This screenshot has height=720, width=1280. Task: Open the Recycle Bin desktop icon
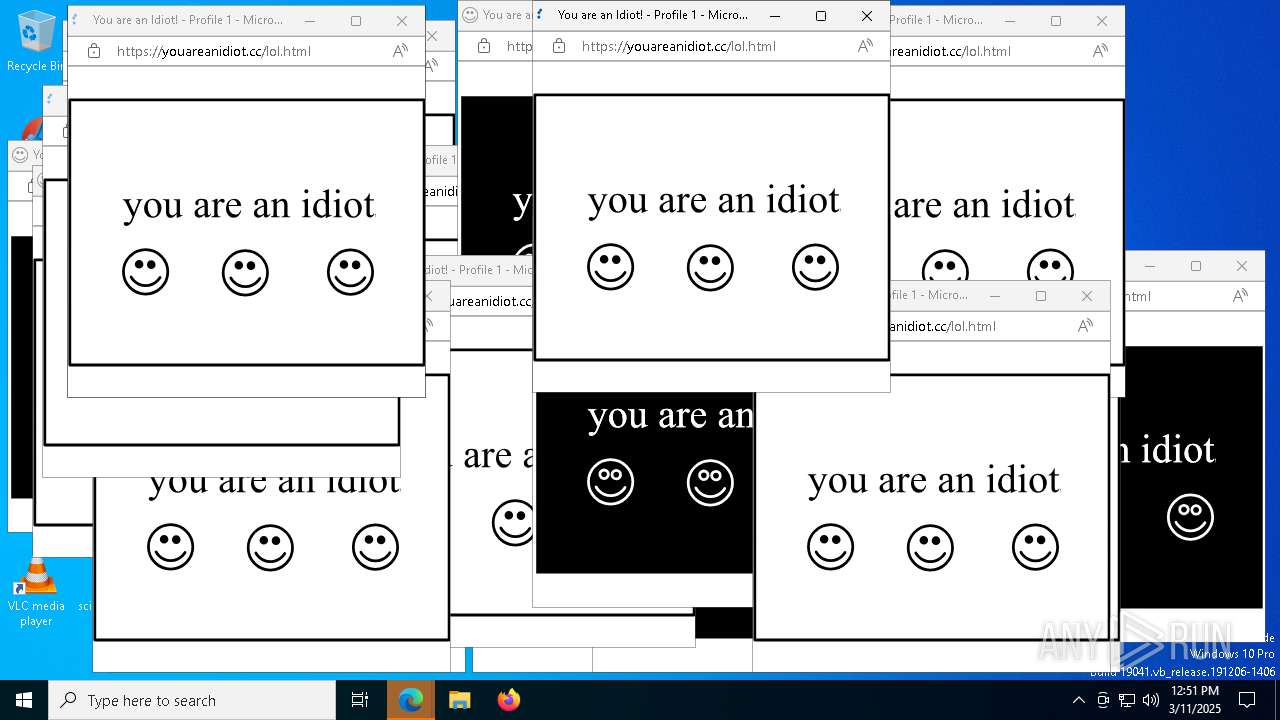[x=36, y=42]
